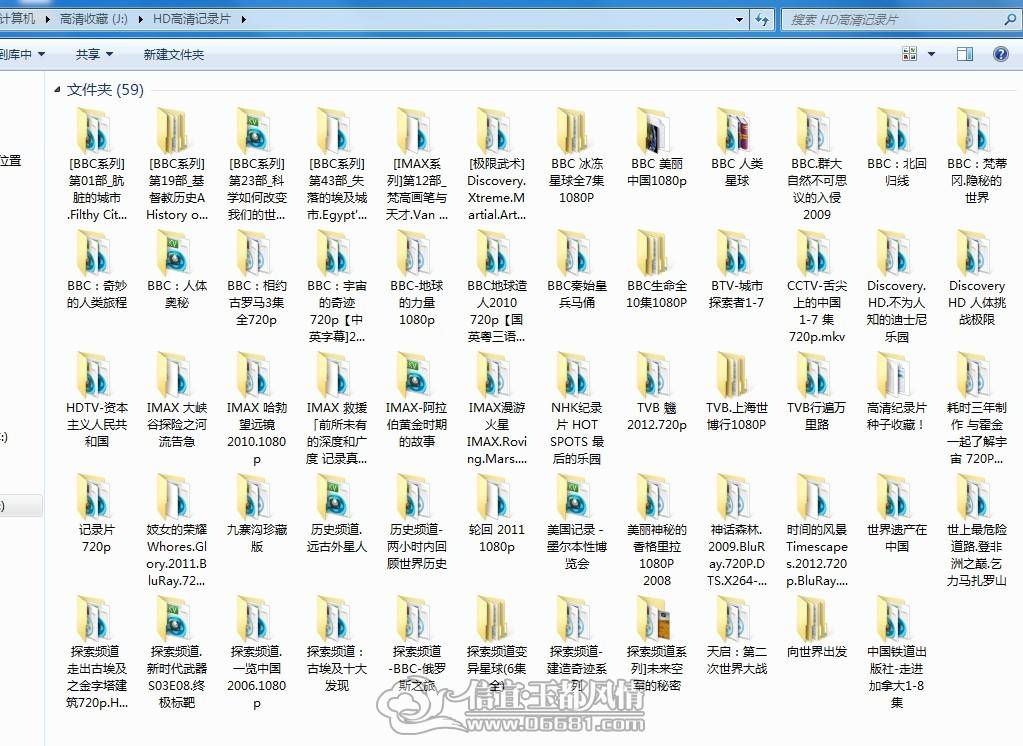Open the 九寨沟珍藏版 folder
Screen dimensions: 1023x746
pyautogui.click(x=256, y=514)
